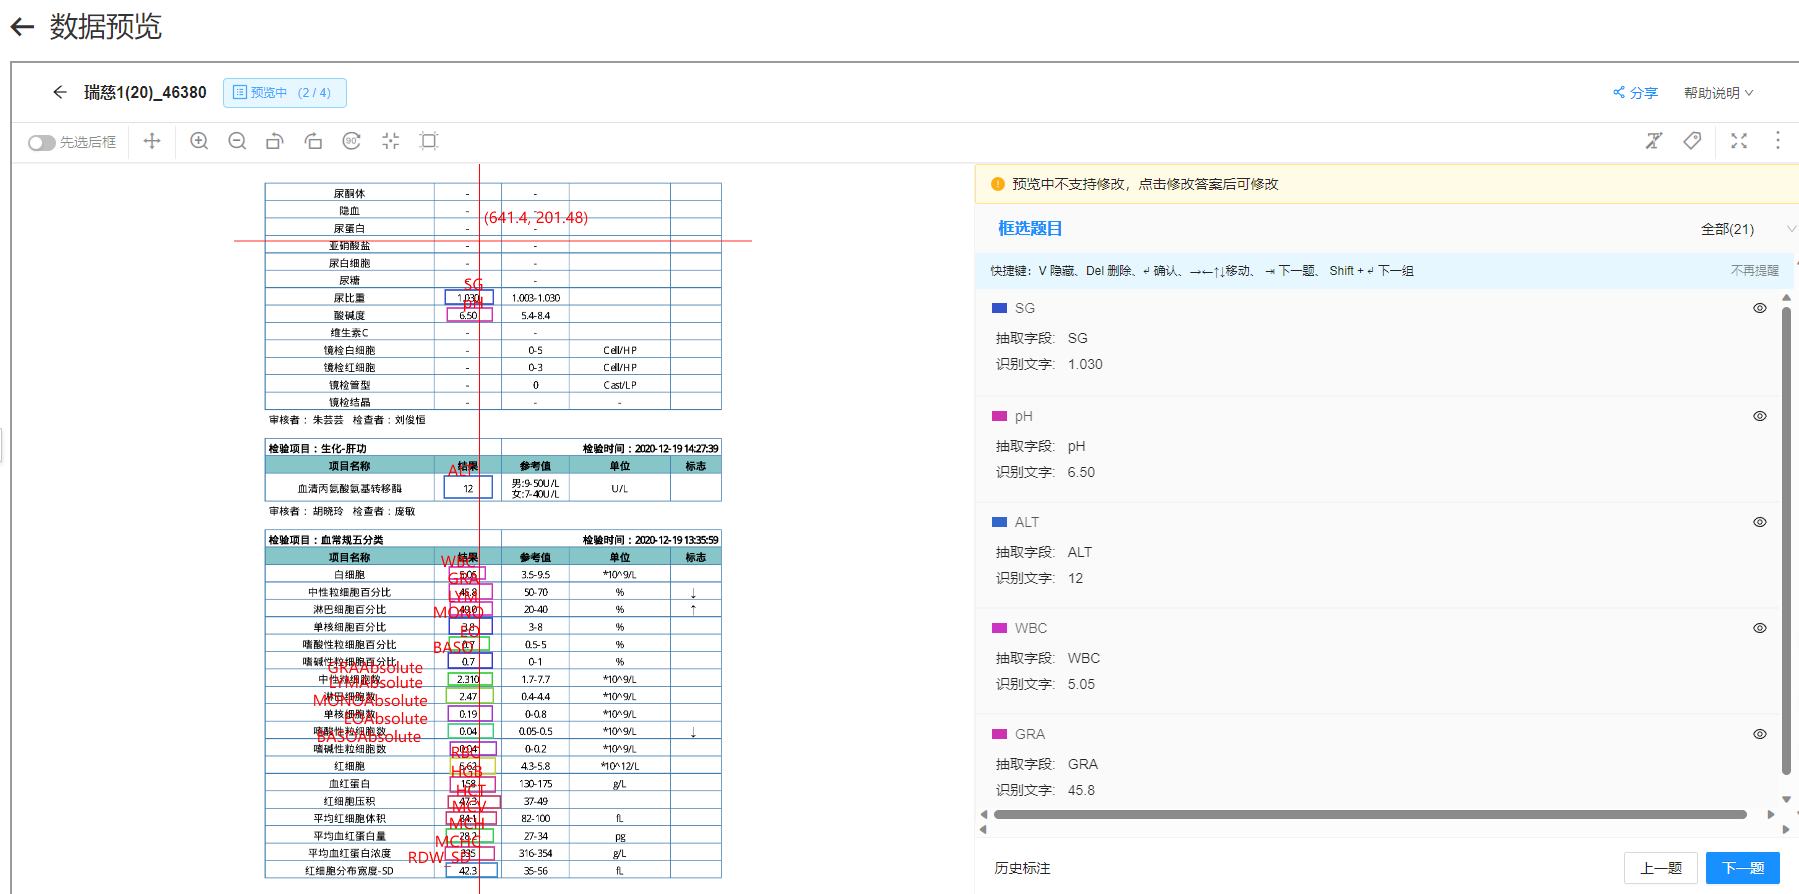Click the GRA 识别文字 value 45.8
Viewport: 1799px width, 894px height.
point(1081,790)
